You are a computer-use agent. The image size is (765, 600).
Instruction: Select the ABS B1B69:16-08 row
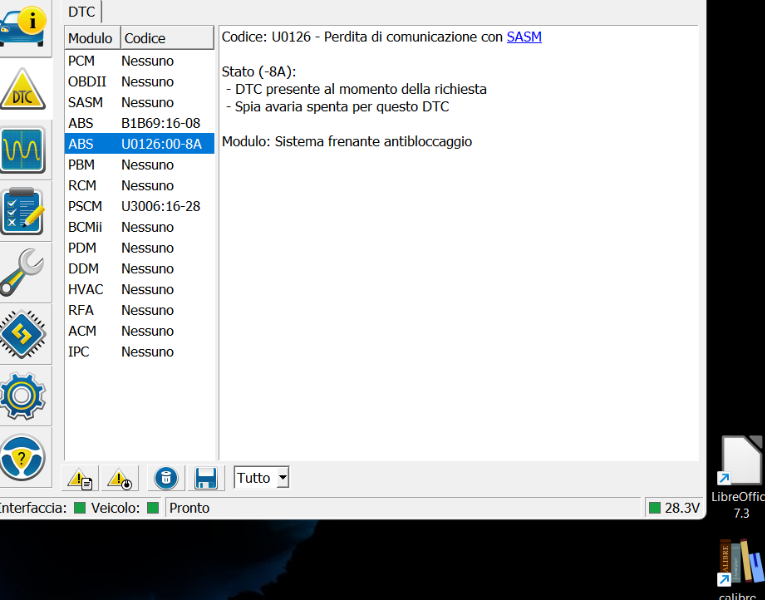[x=140, y=123]
